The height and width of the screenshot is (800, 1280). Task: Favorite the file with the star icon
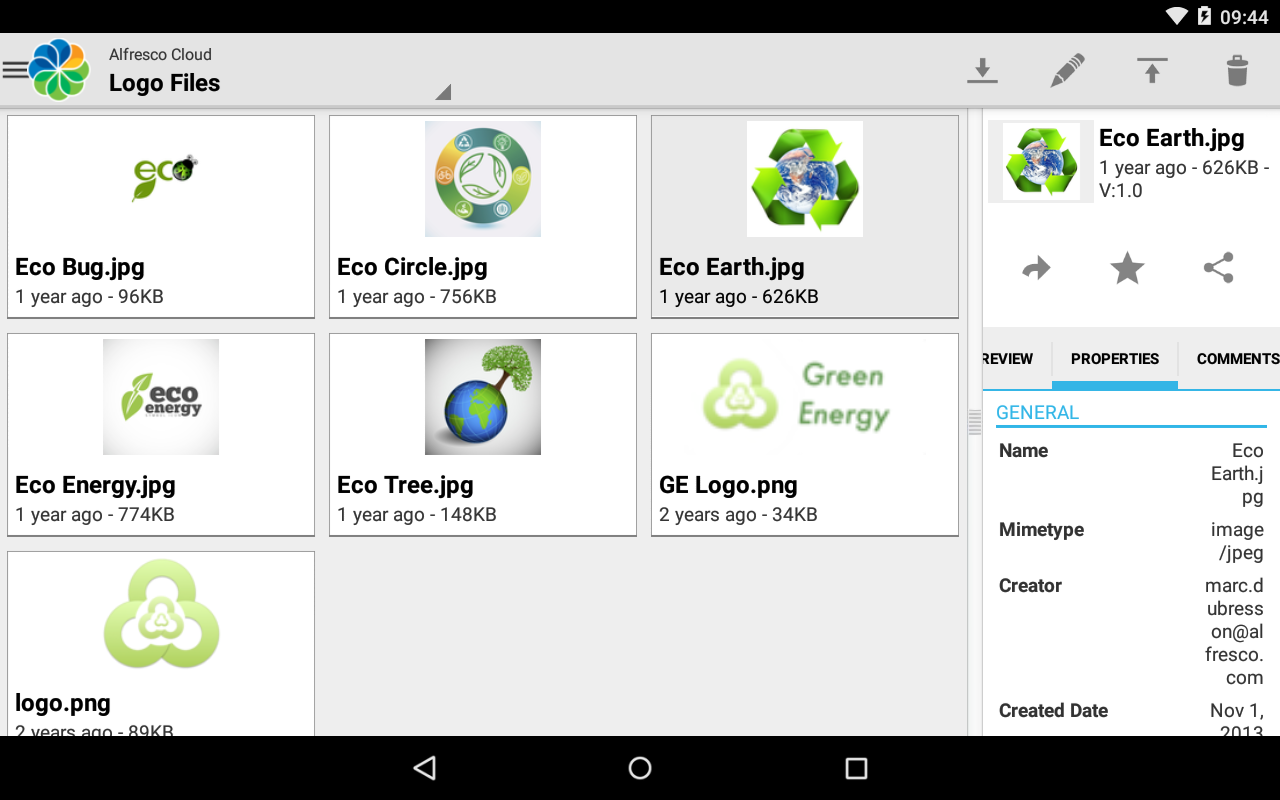click(x=1127, y=268)
